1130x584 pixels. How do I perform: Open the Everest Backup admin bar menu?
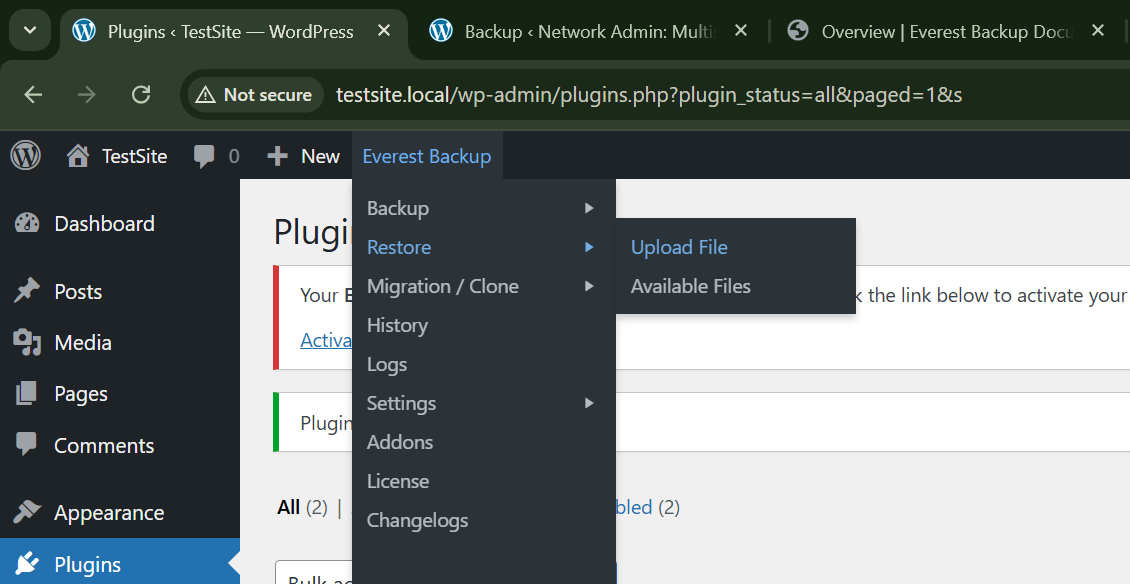(x=427, y=155)
